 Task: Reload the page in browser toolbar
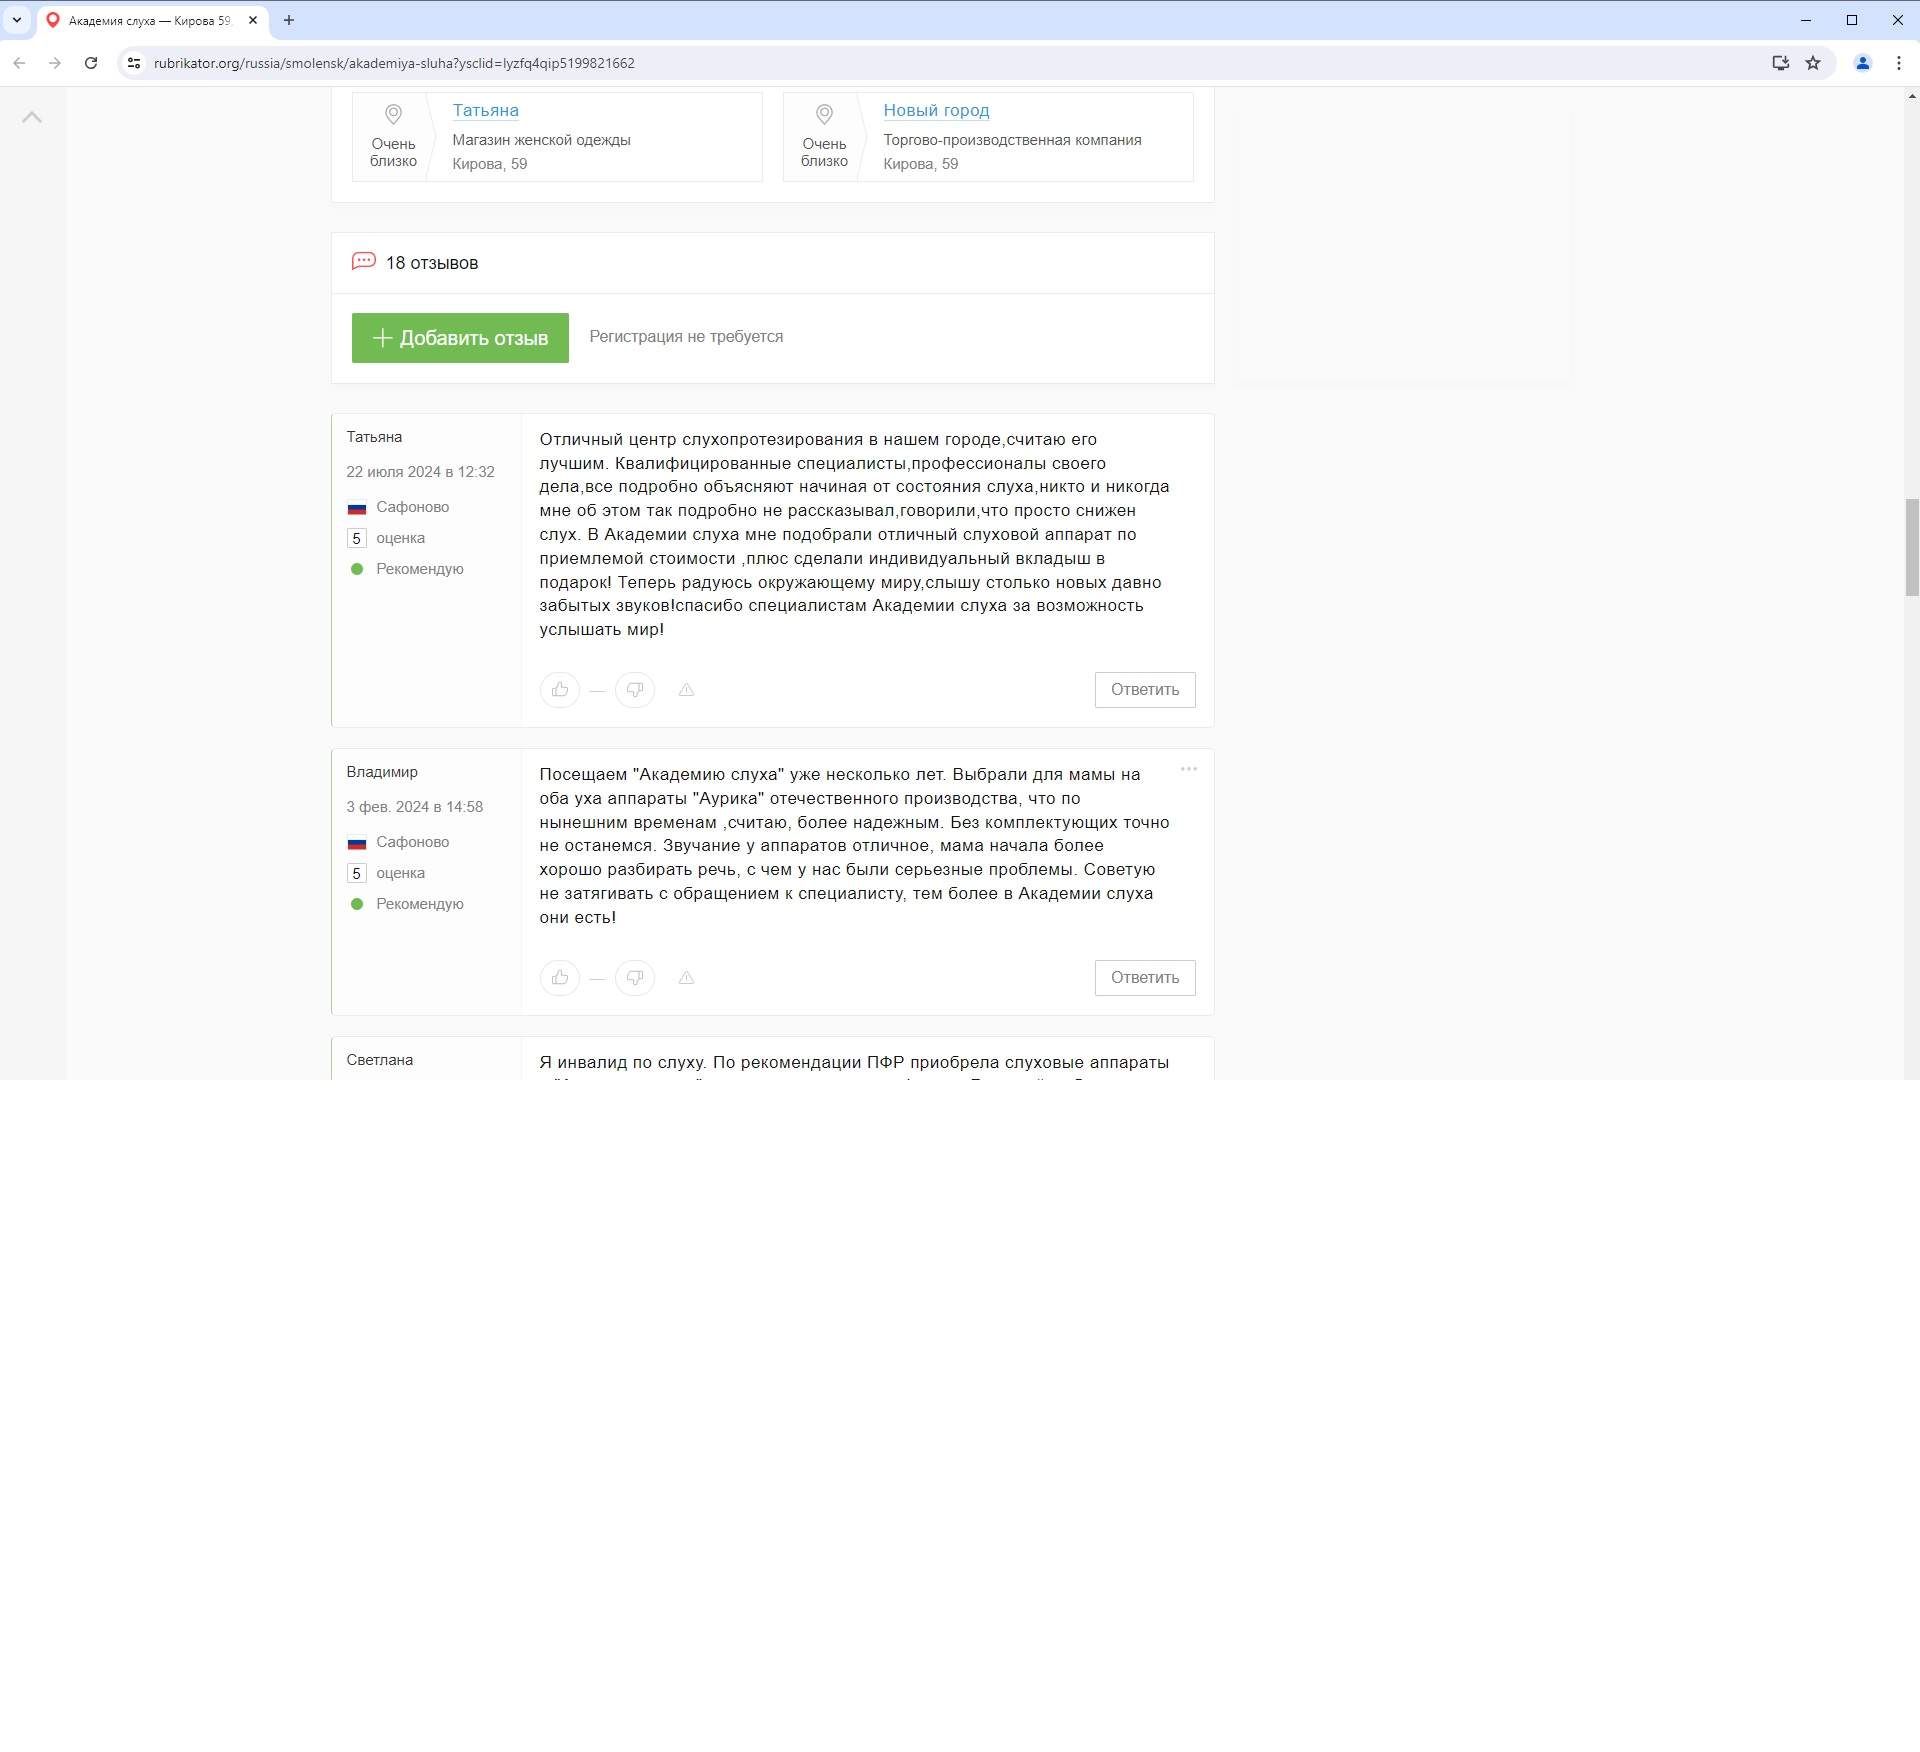coord(91,63)
